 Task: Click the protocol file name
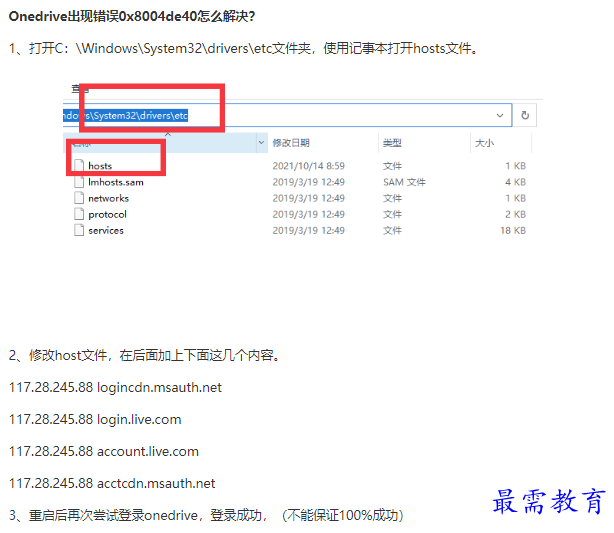(108, 215)
